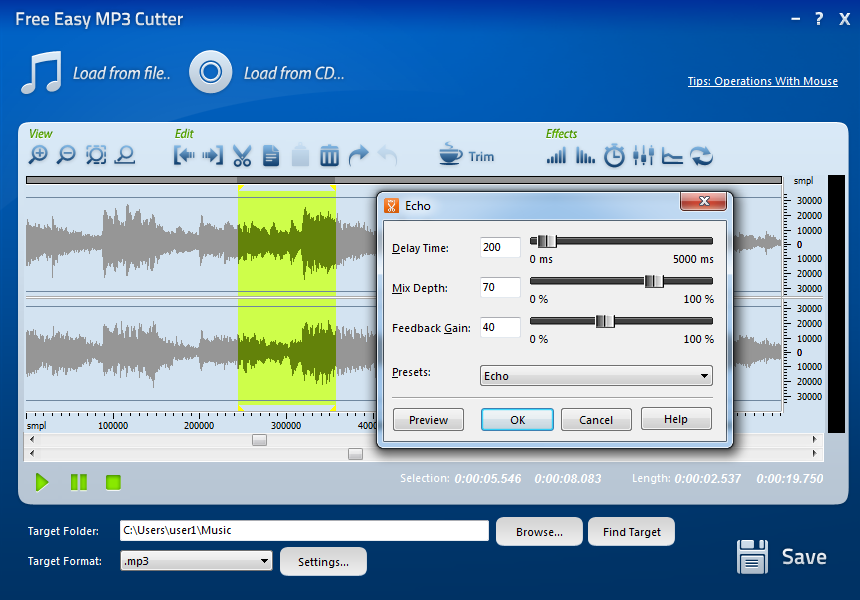
Task: Click the Stop button
Action: (x=114, y=483)
